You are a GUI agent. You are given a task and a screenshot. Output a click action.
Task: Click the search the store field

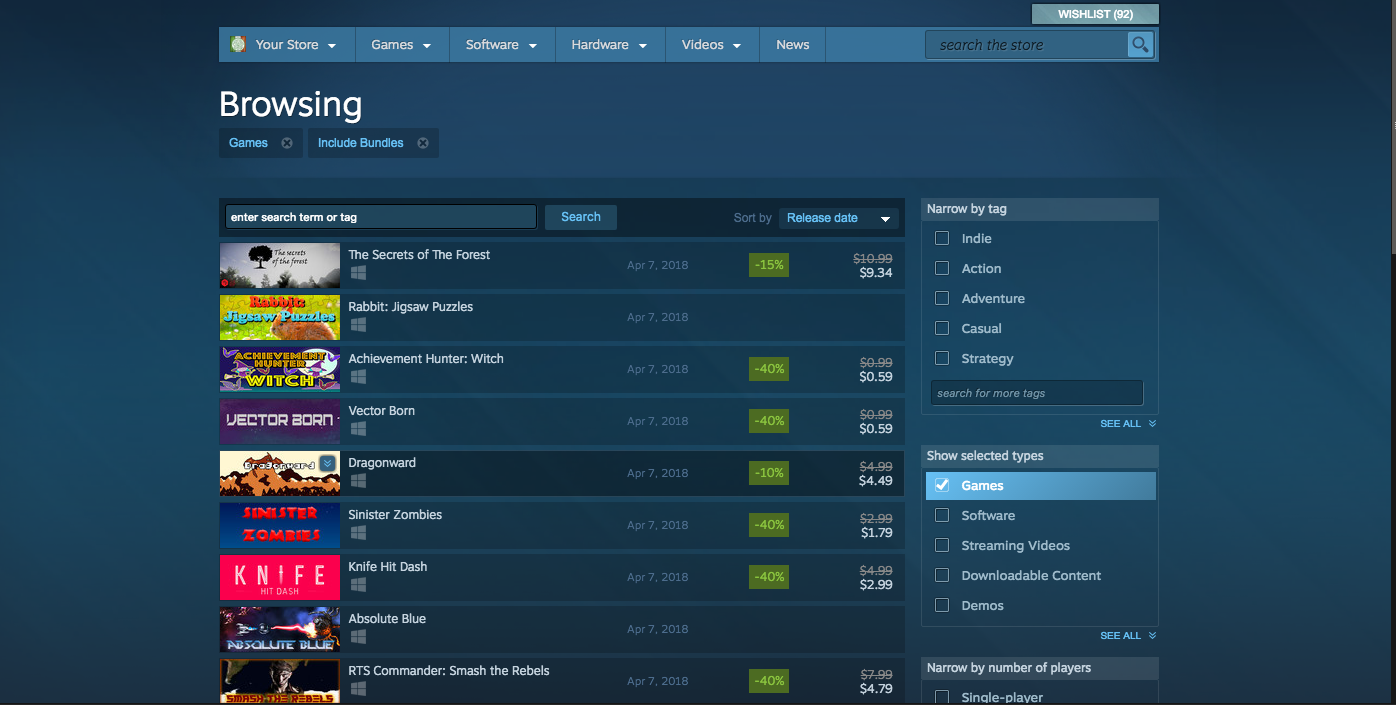pos(1027,45)
